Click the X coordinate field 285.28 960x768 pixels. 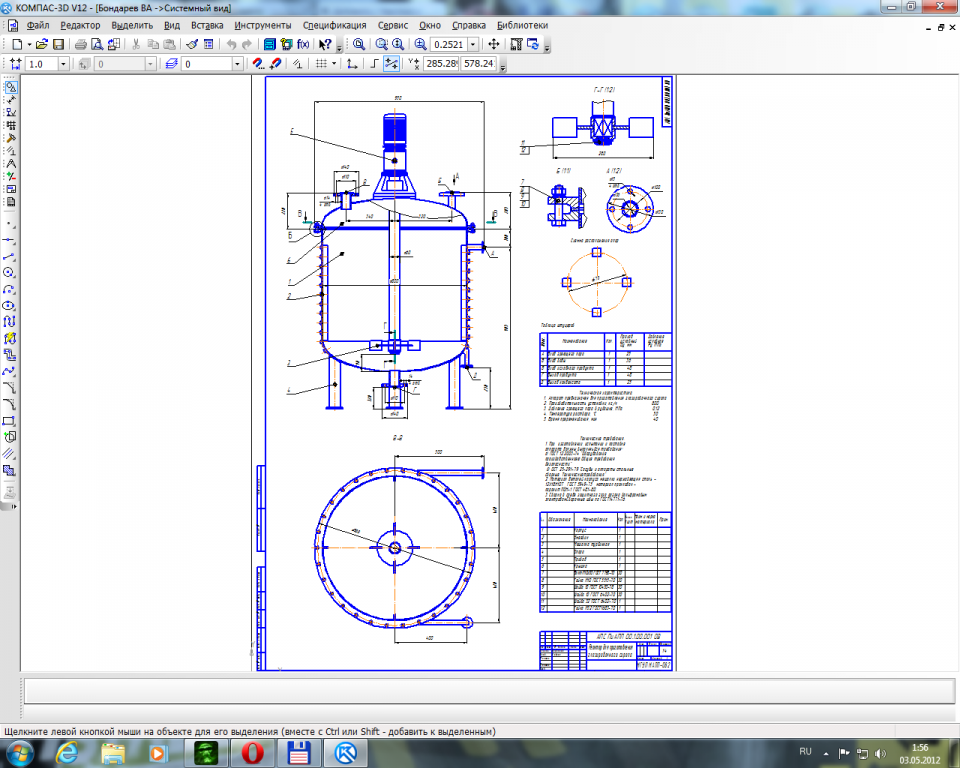(x=441, y=64)
